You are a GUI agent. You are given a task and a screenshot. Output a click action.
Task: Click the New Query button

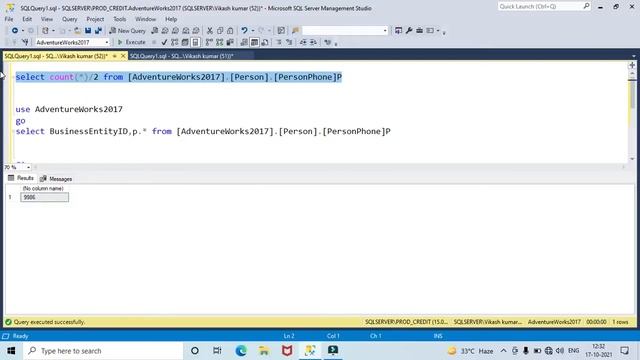pyautogui.click(x=127, y=31)
